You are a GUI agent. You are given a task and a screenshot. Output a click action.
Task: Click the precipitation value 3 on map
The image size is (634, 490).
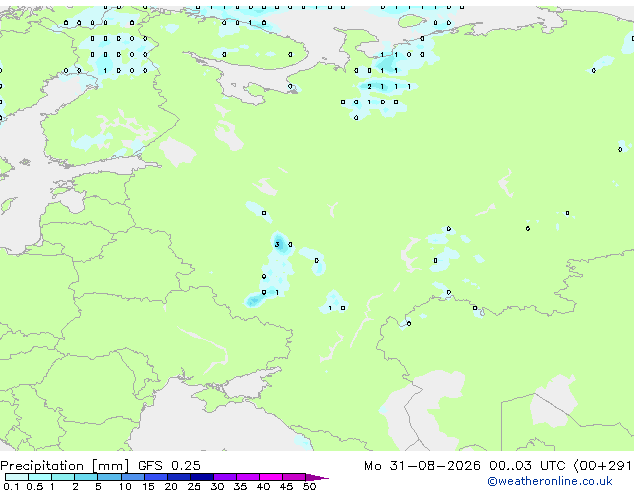[x=277, y=244]
